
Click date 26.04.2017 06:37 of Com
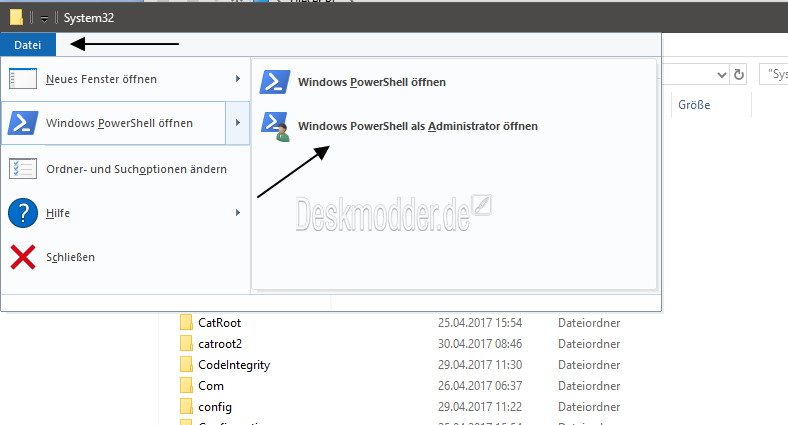(x=480, y=386)
